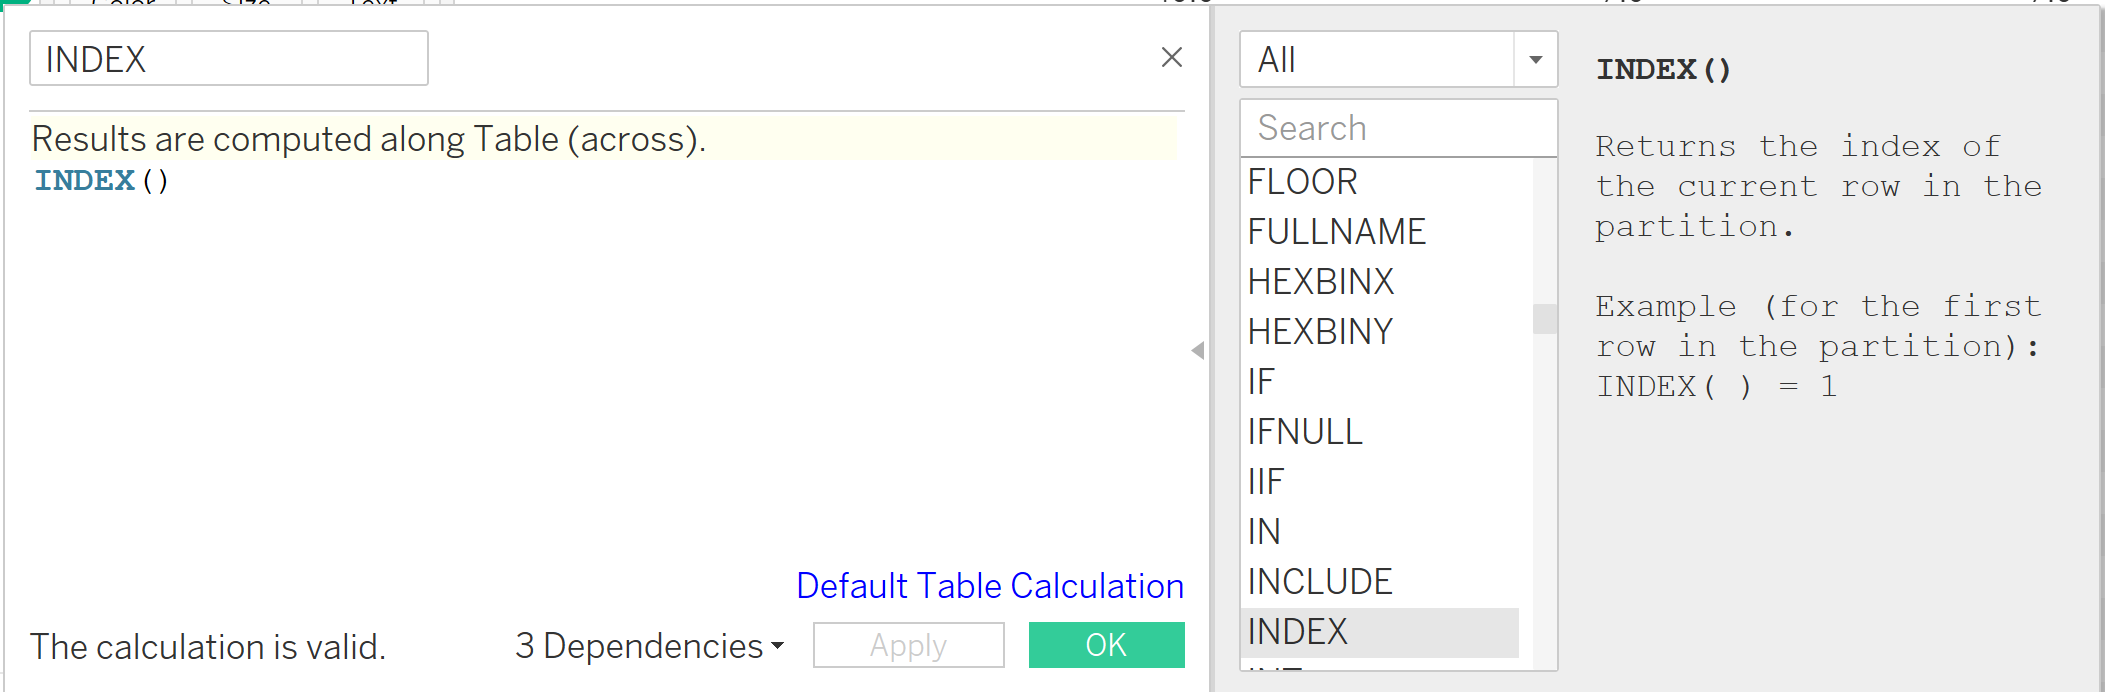Select the IIF function entry

coord(1266,482)
